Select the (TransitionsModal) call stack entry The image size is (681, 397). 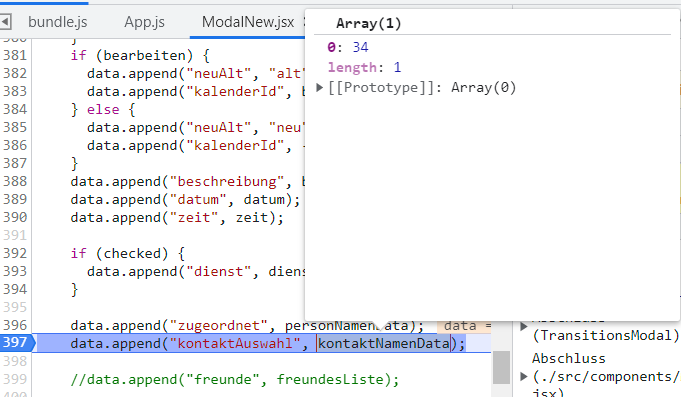coord(605,335)
